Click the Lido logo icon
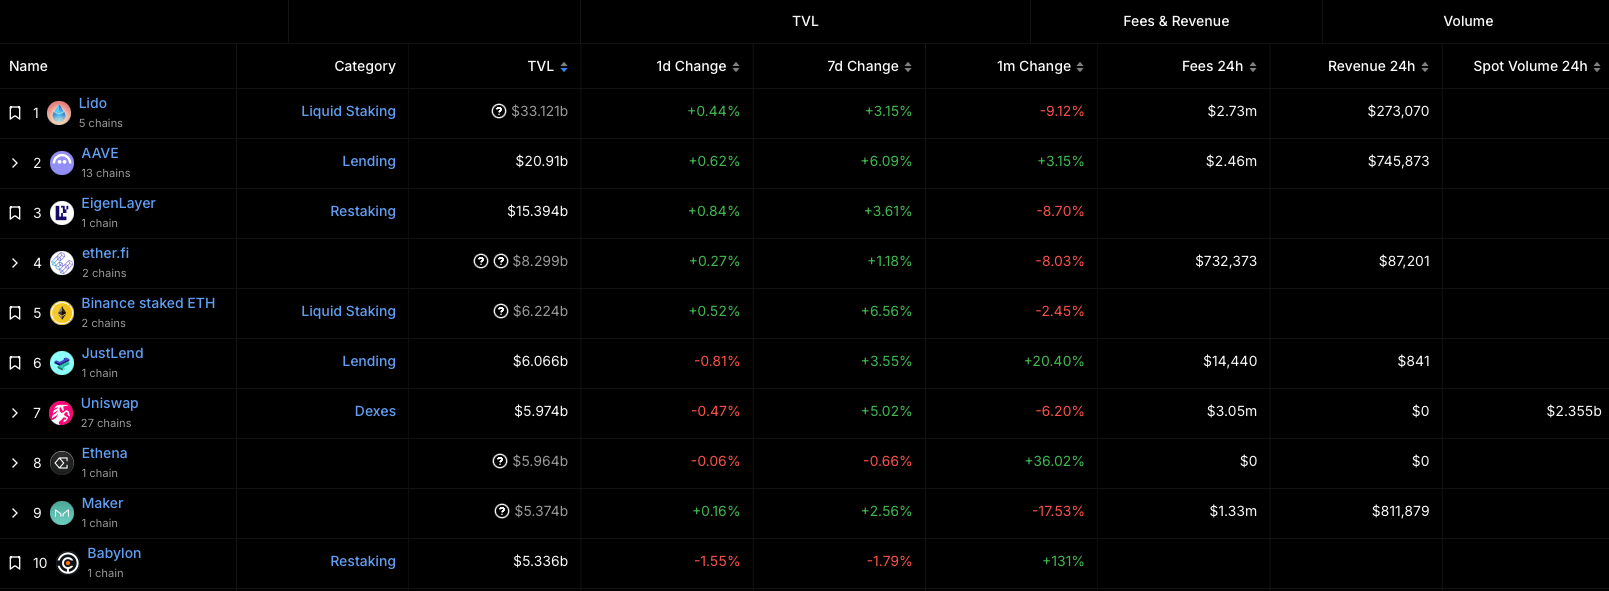The width and height of the screenshot is (1609, 591). point(59,113)
